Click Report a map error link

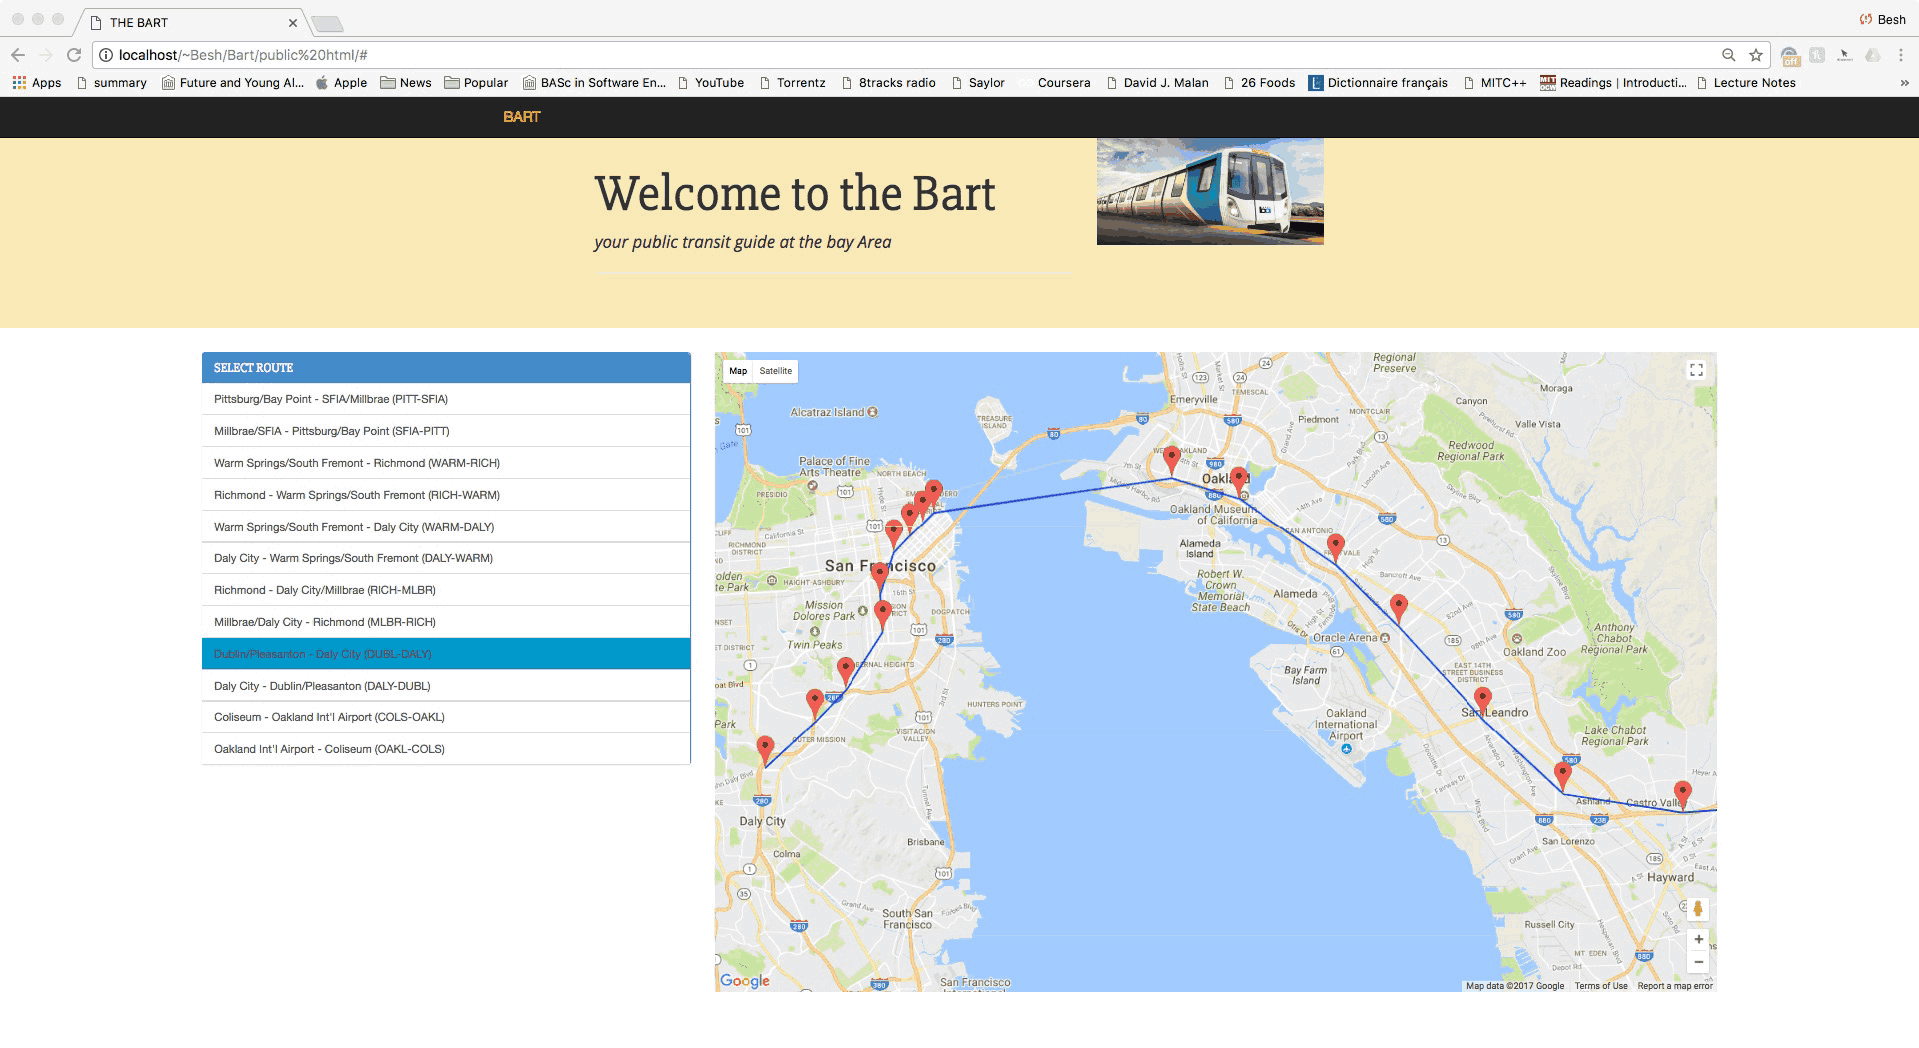click(x=1675, y=986)
